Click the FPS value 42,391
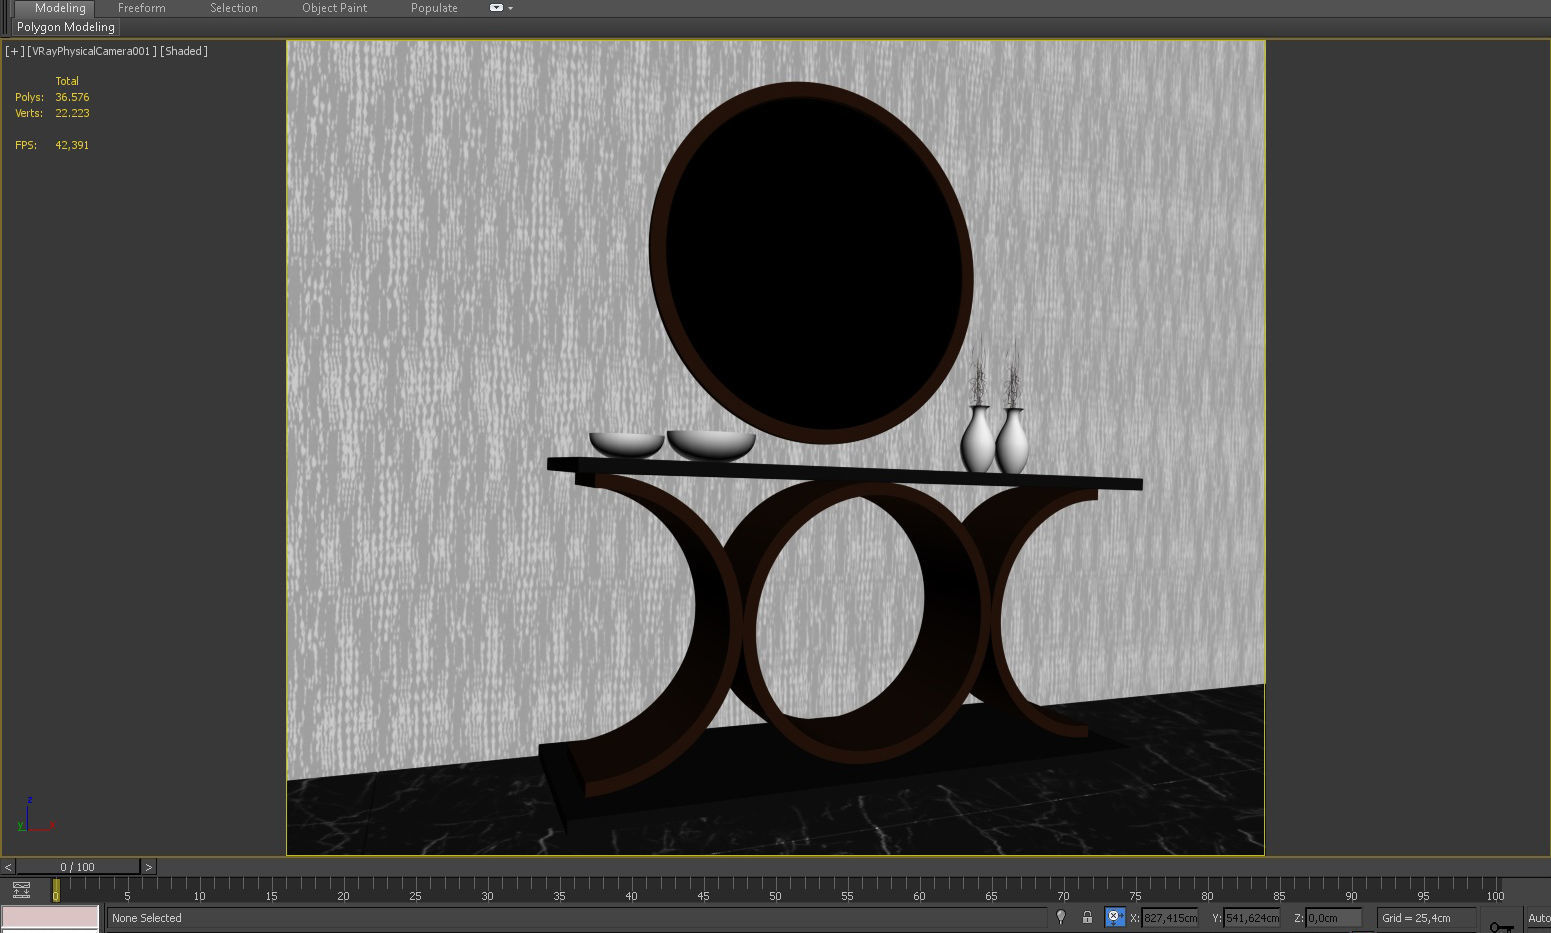 (72, 145)
